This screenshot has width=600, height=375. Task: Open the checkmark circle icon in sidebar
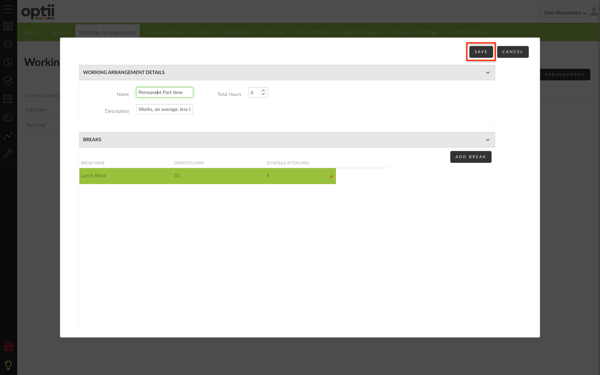click(8, 81)
